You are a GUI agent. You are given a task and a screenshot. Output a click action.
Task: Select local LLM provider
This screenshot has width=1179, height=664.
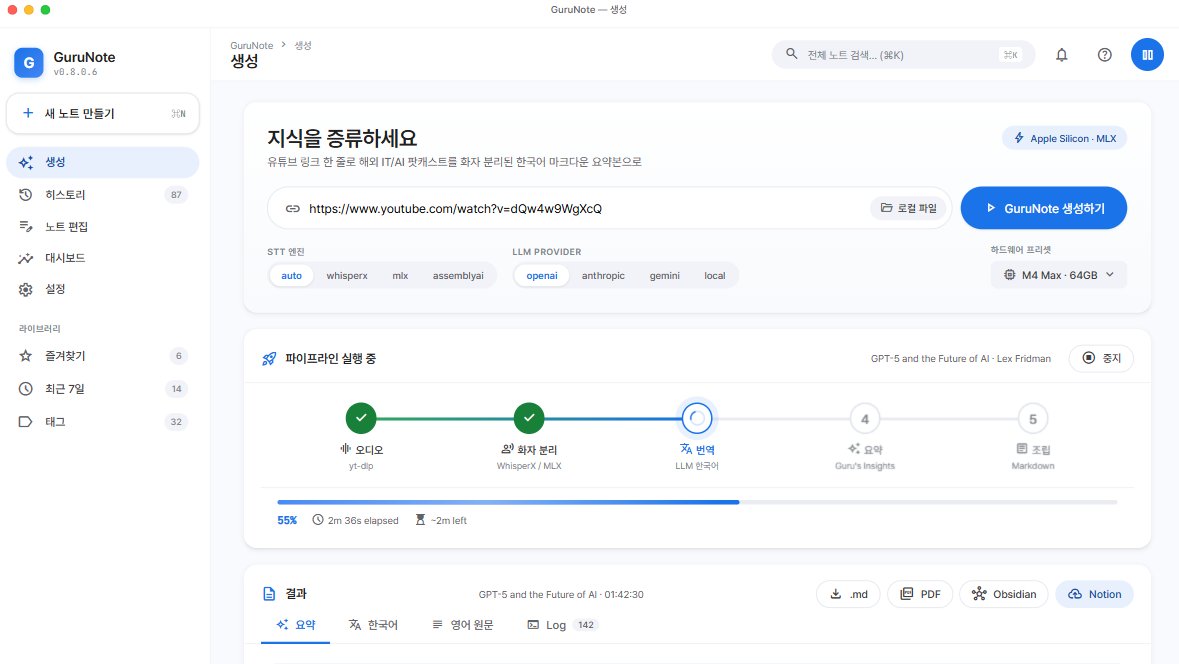[x=714, y=276]
